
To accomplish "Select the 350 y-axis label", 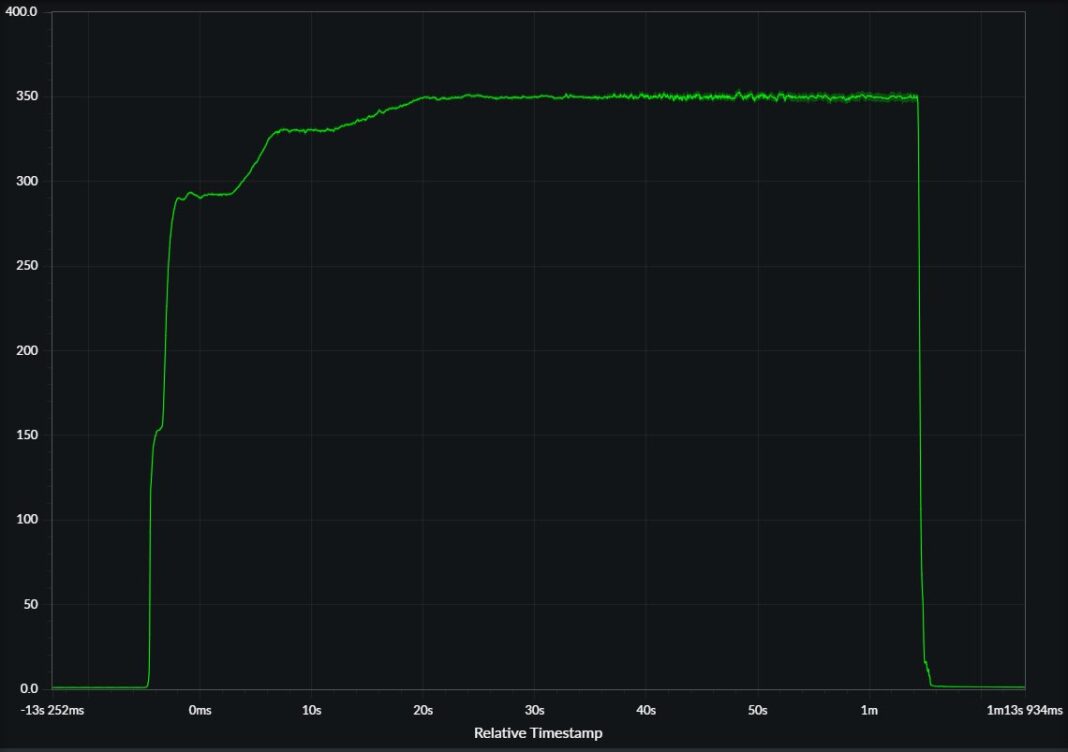I will click(x=27, y=97).
